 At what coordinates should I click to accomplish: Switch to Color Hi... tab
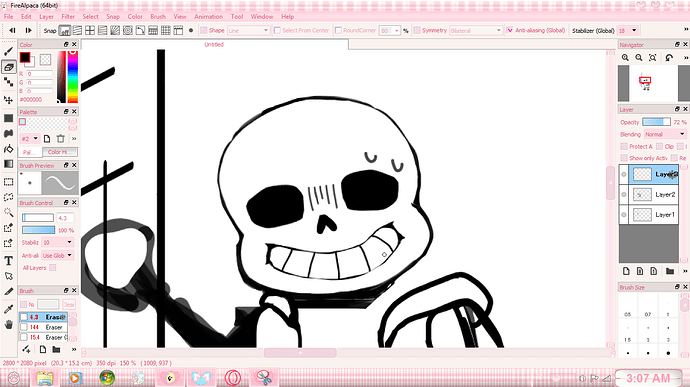(x=60, y=152)
